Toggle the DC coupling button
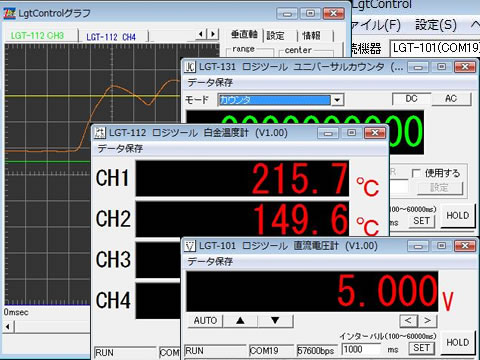 point(411,99)
